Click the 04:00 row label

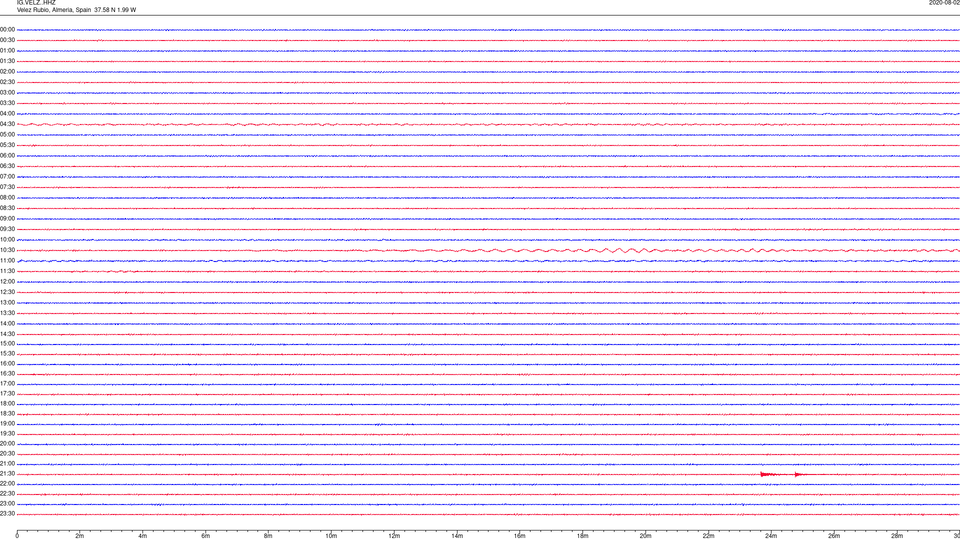[x=7, y=114]
